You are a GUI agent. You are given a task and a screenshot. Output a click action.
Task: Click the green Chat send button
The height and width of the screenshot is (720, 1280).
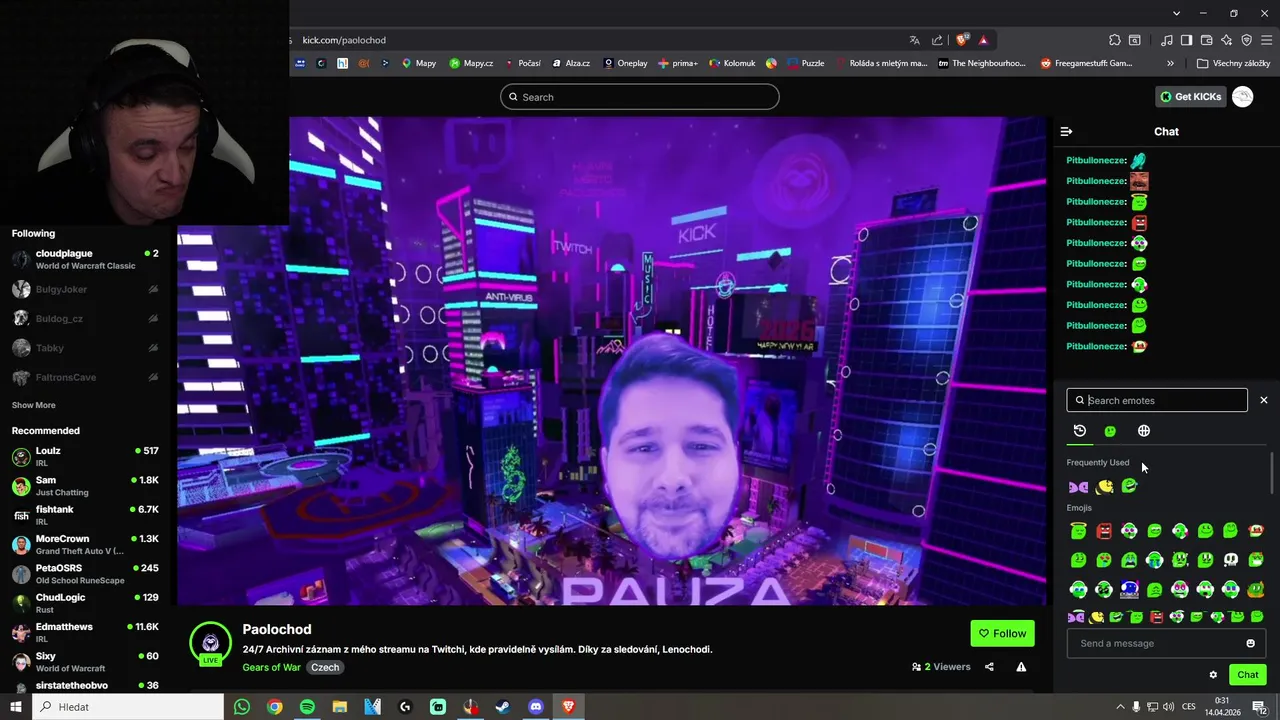(1248, 675)
